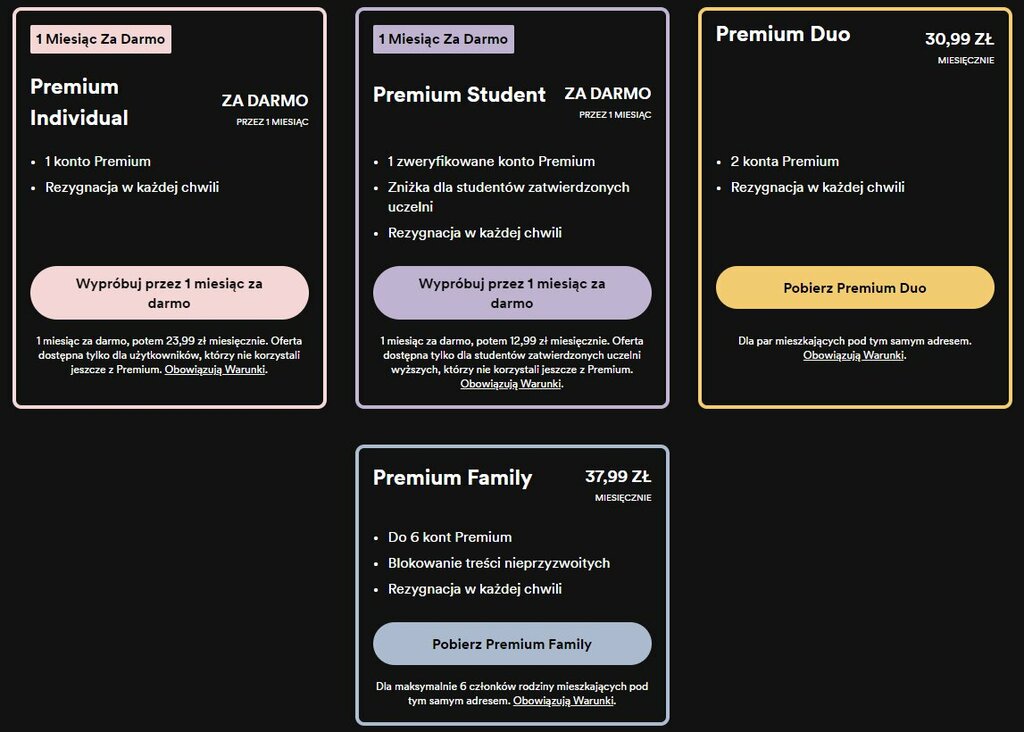Select the Premium Individual plan title
The height and width of the screenshot is (732, 1024).
coord(79,103)
